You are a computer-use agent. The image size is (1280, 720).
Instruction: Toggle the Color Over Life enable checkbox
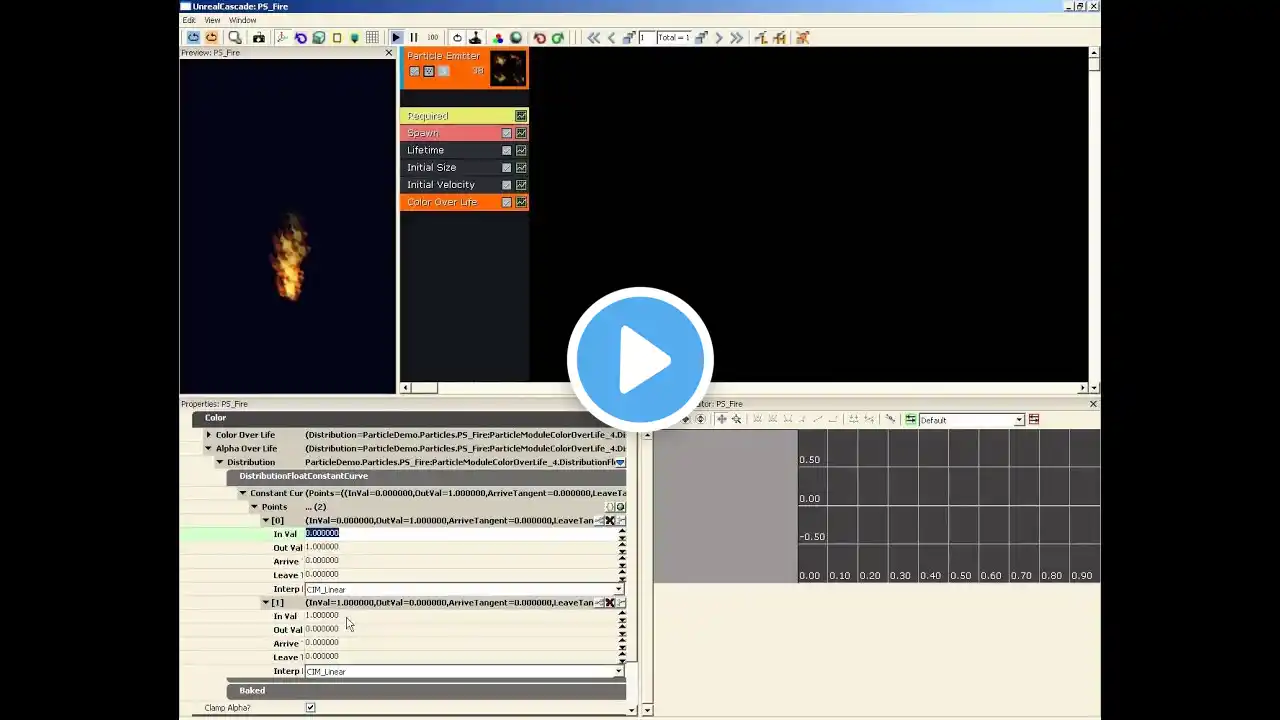pyautogui.click(x=507, y=202)
